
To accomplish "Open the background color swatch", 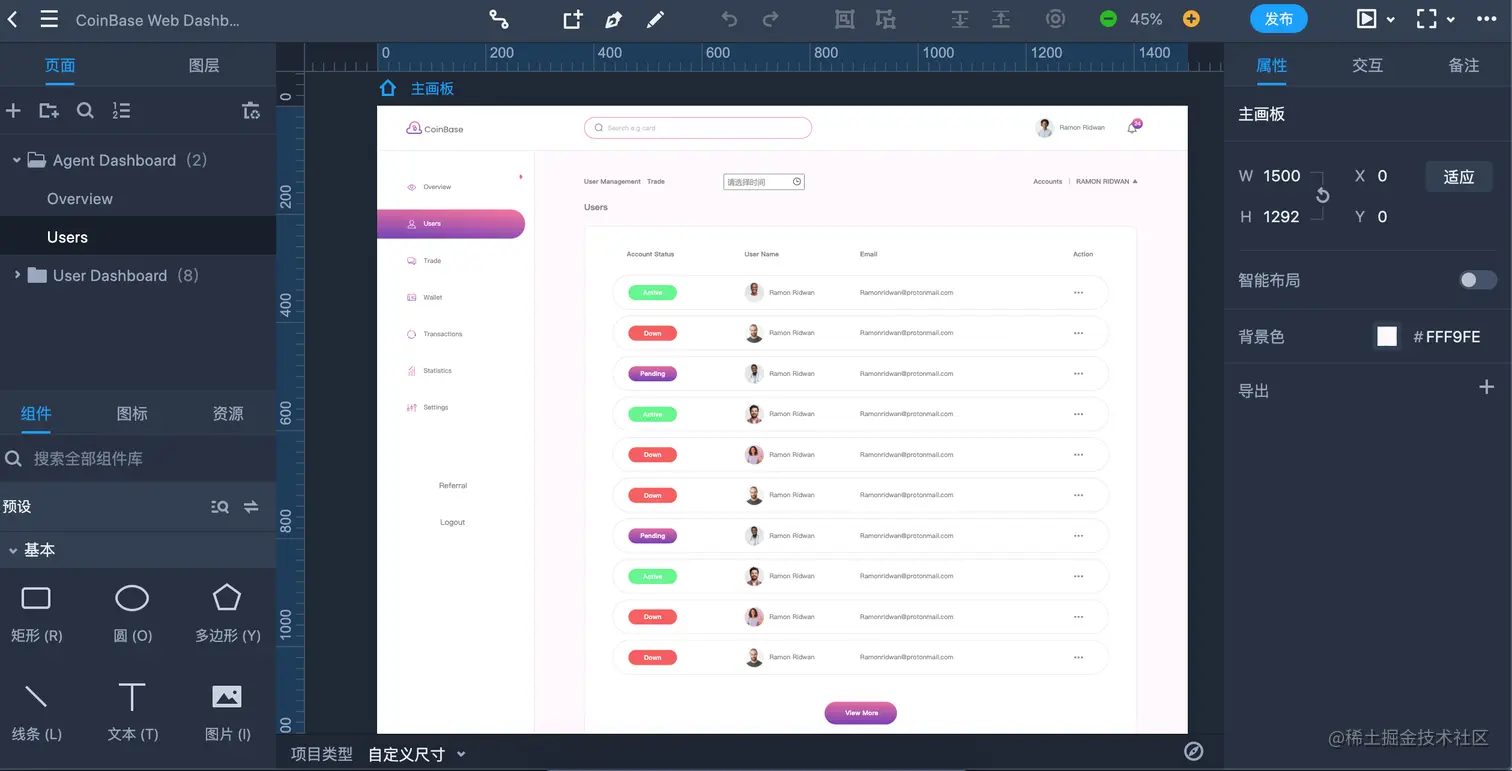I will [1387, 337].
